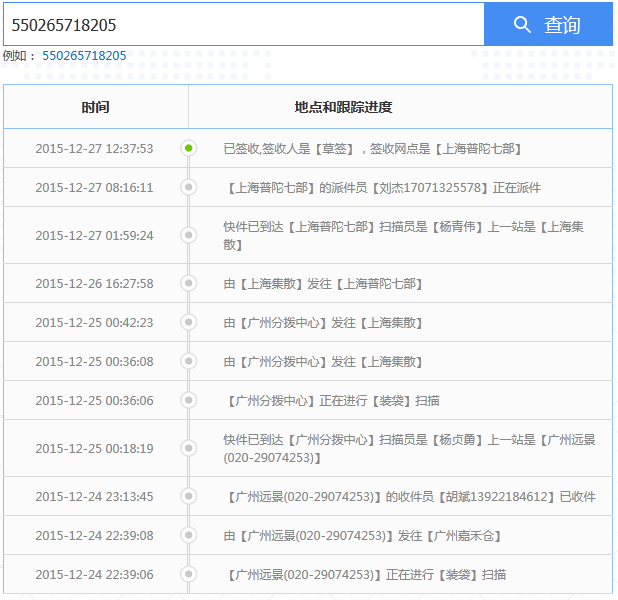Click the 查询 search button
This screenshot has width=618, height=600.
point(548,24)
